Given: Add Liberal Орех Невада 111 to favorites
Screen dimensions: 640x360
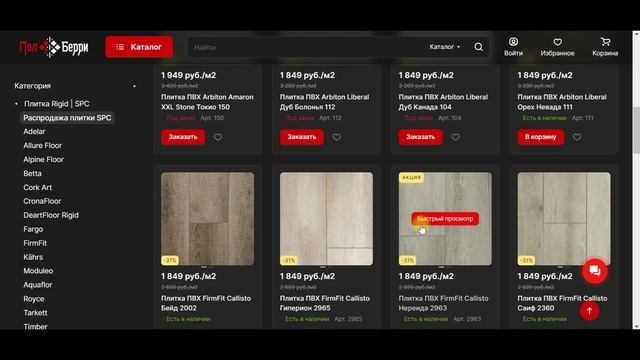Looking at the screenshot, I should click(x=577, y=137).
